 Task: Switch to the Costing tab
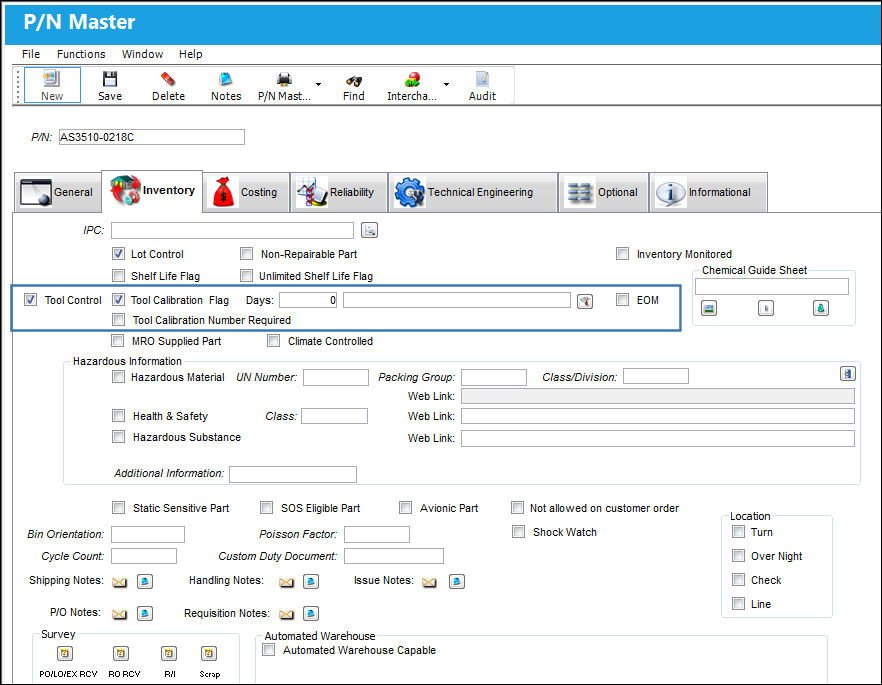tap(245, 192)
